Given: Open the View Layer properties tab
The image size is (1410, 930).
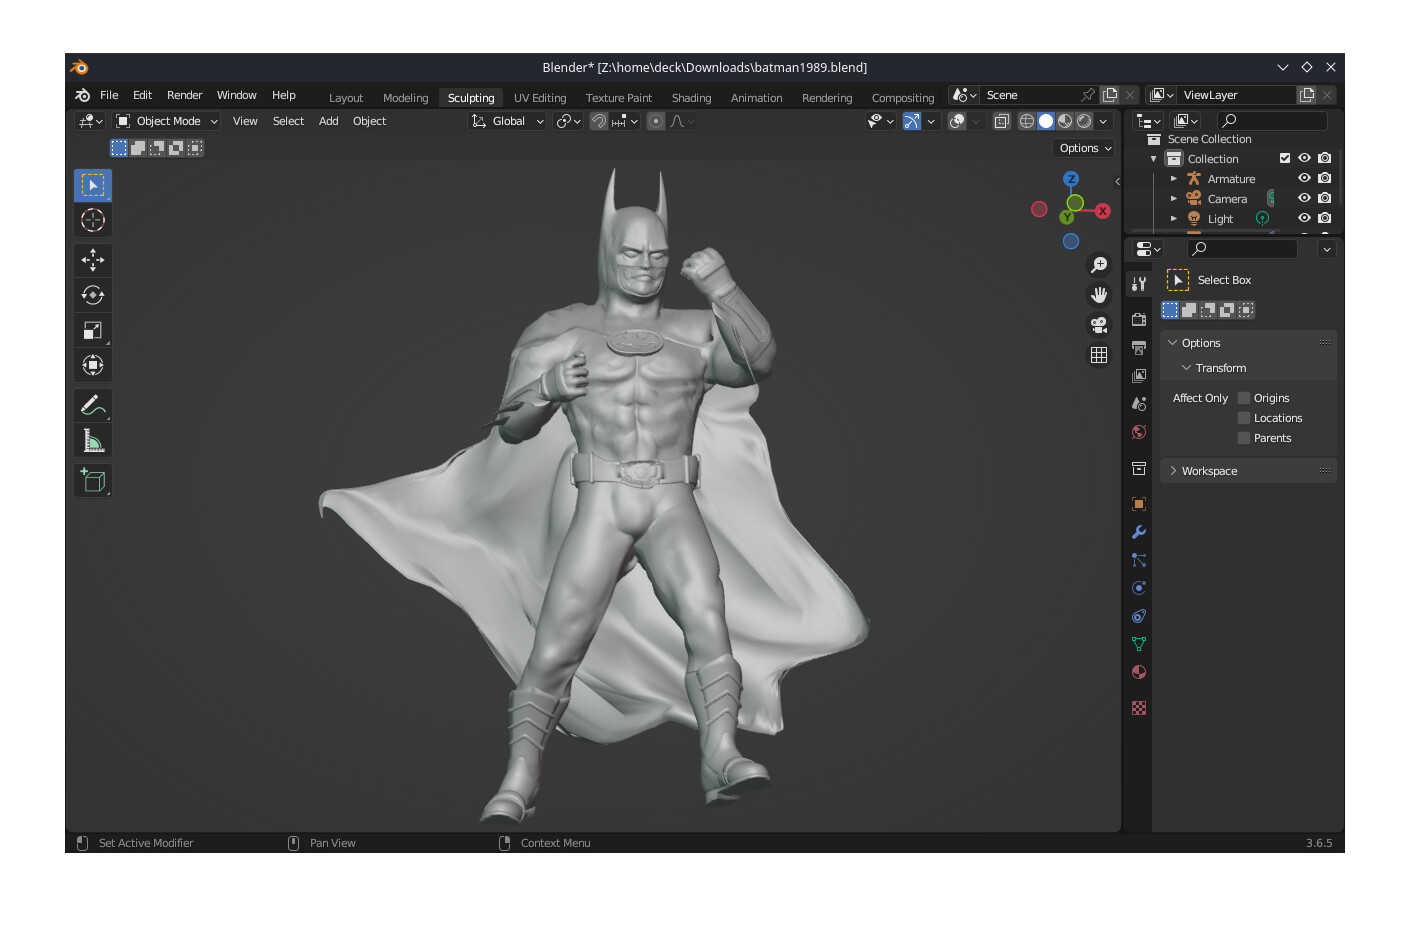Looking at the screenshot, I should point(1138,376).
